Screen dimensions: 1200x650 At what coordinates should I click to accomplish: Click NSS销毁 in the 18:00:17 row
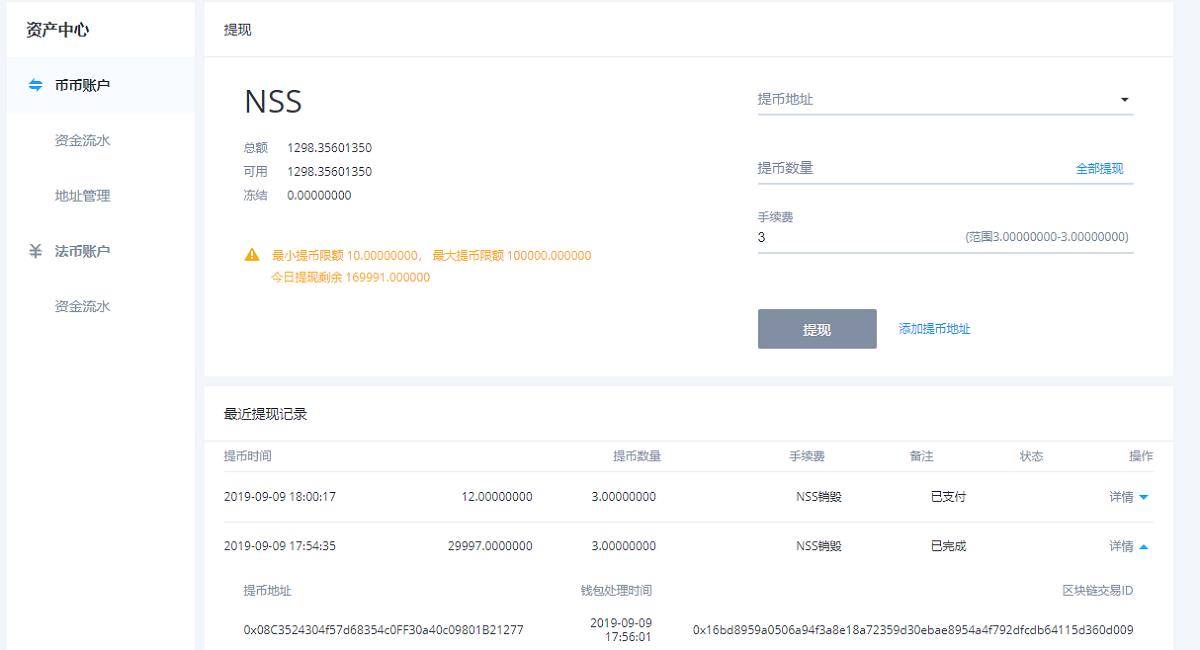[x=819, y=496]
